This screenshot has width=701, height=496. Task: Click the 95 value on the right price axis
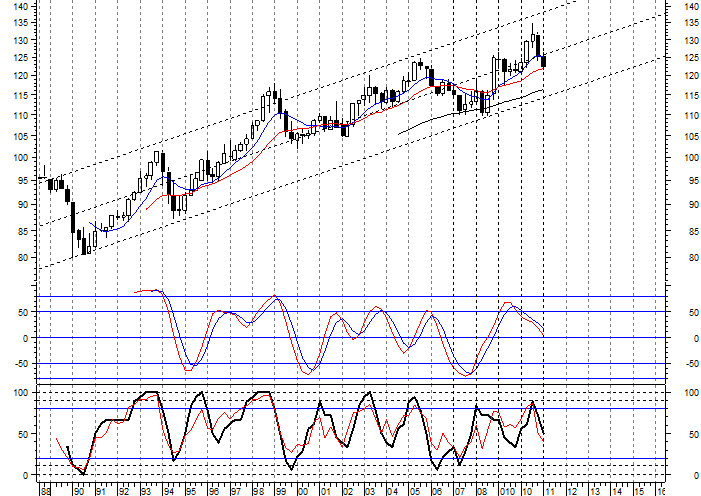[695, 181]
